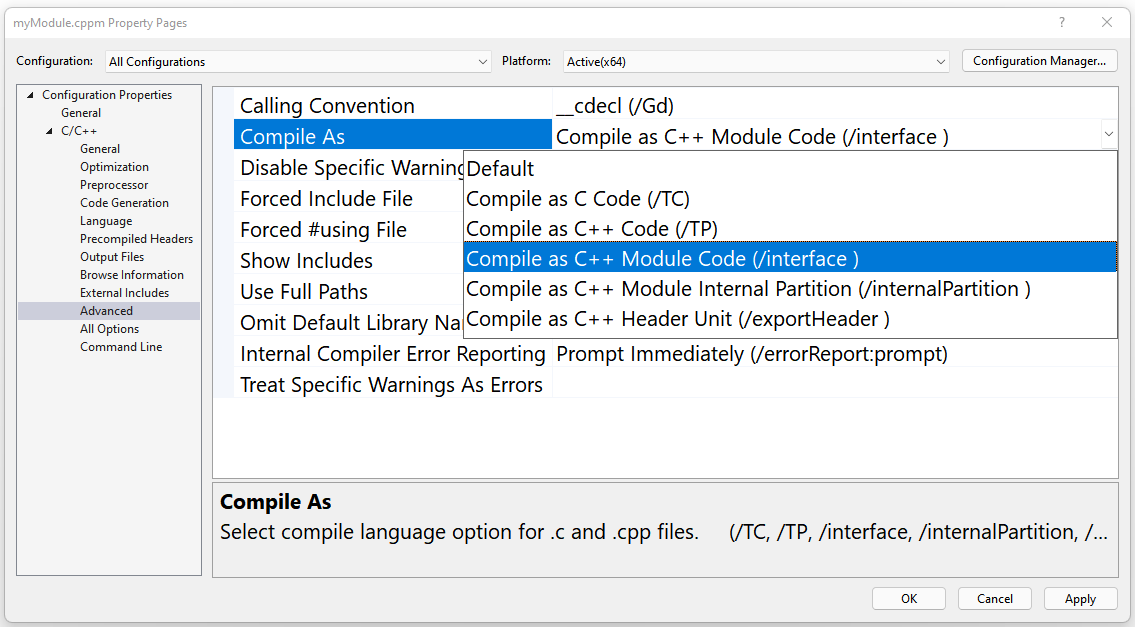Collapse the Configuration Properties tree node

click(x=31, y=94)
